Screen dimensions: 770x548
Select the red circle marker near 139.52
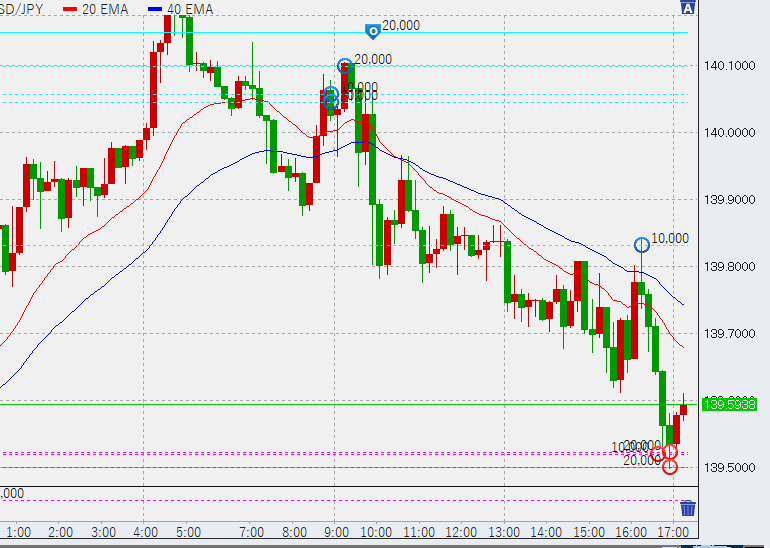click(x=670, y=452)
